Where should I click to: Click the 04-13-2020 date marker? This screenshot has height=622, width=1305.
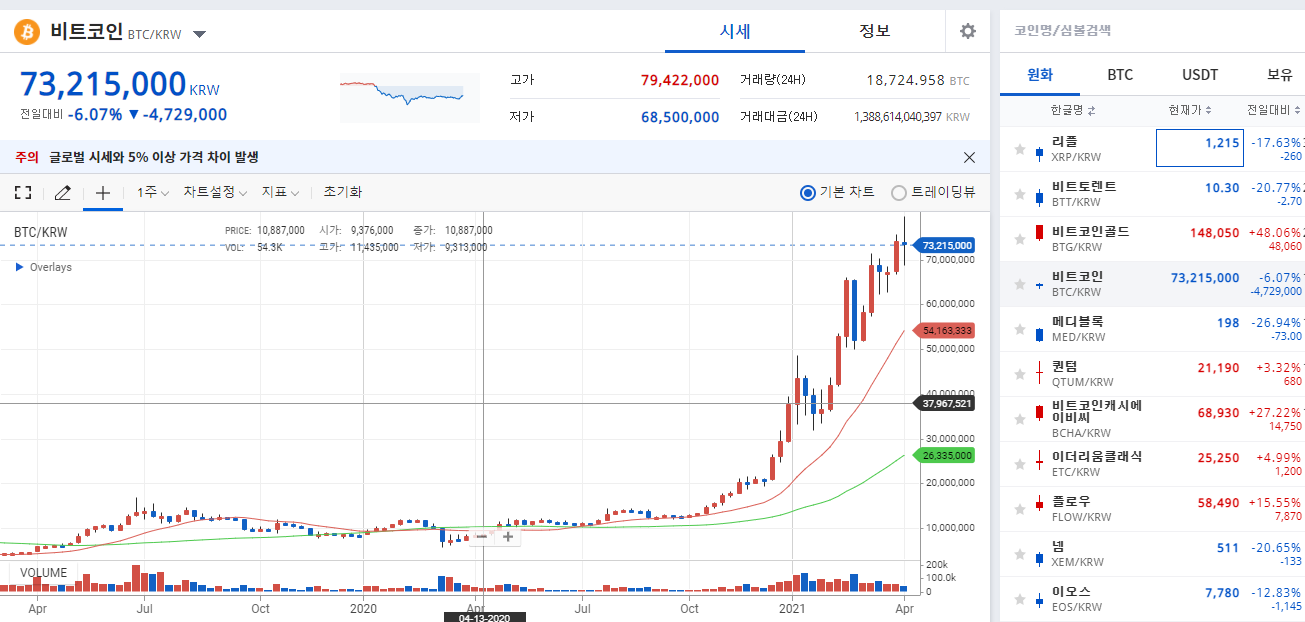tap(484, 618)
